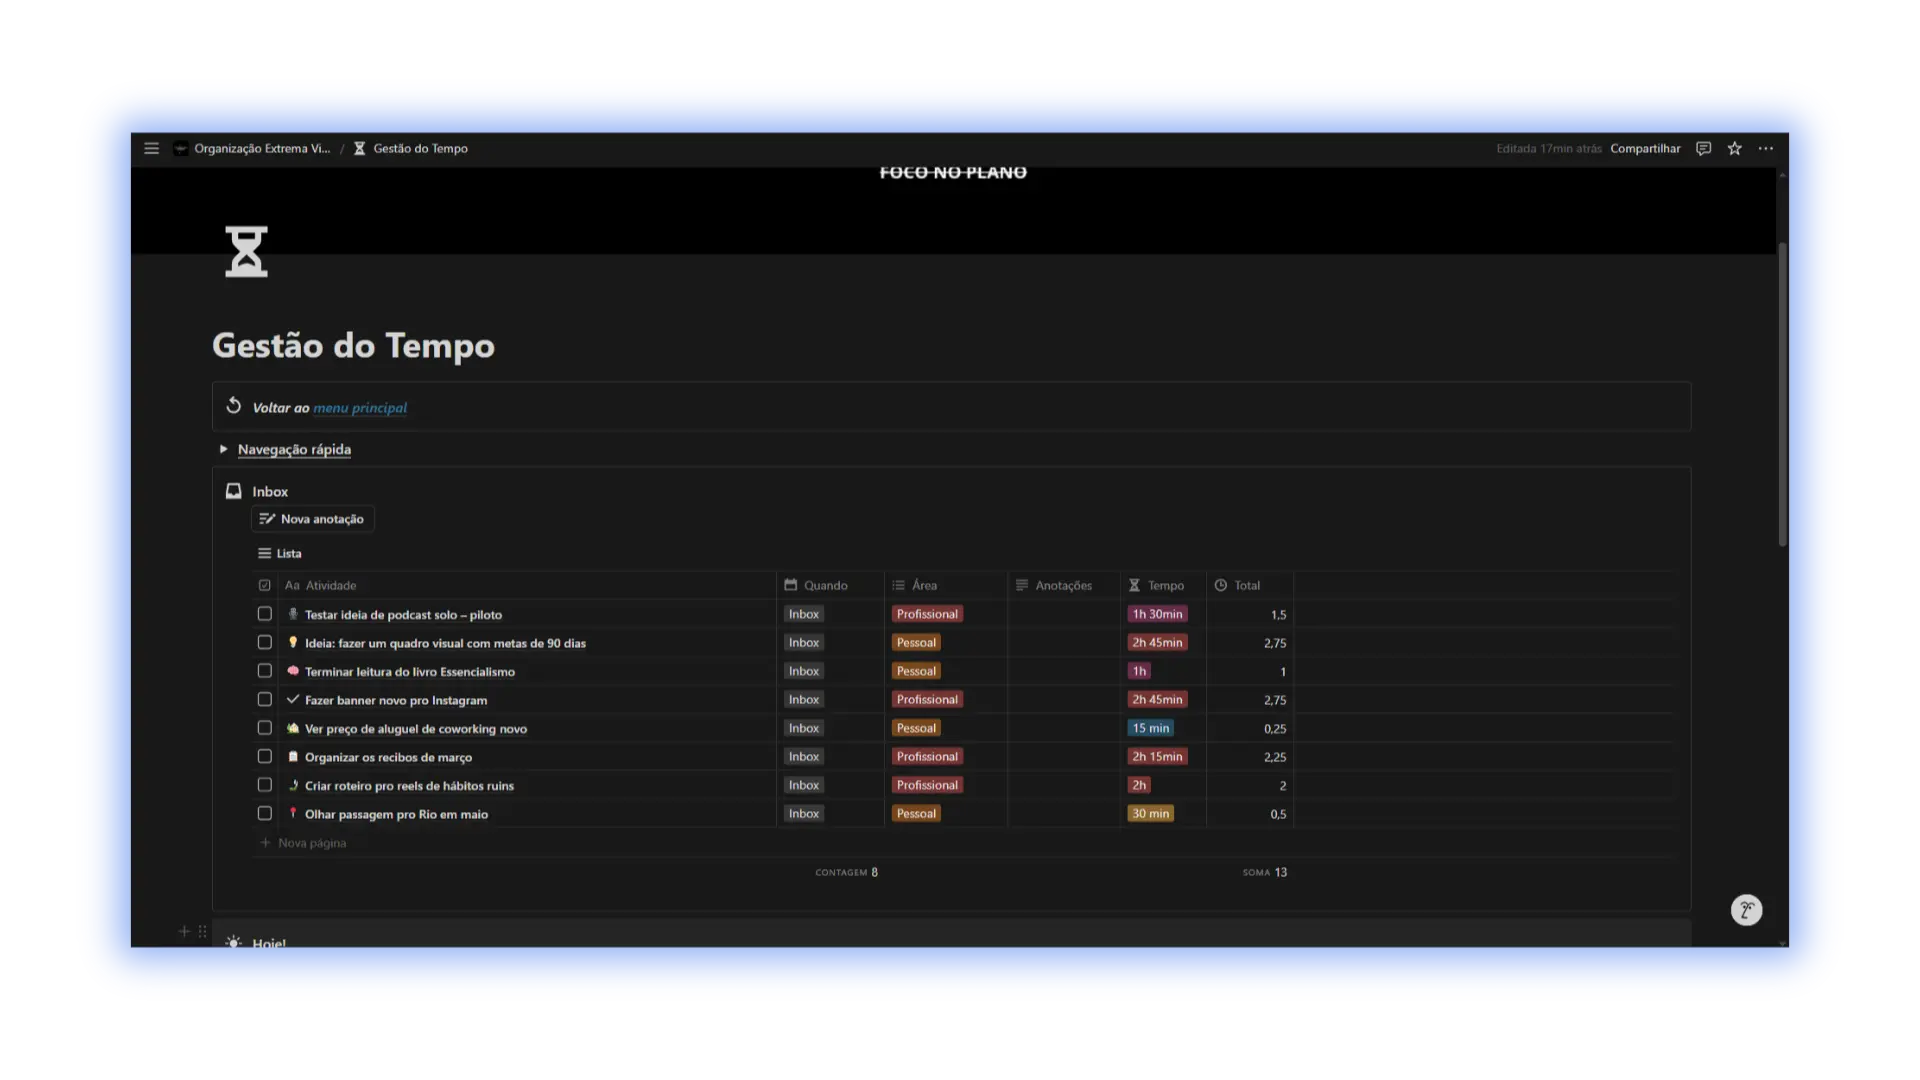Tick checkbox for quadro visual metas task
Viewport: 1920px width, 1080px height.
264,642
